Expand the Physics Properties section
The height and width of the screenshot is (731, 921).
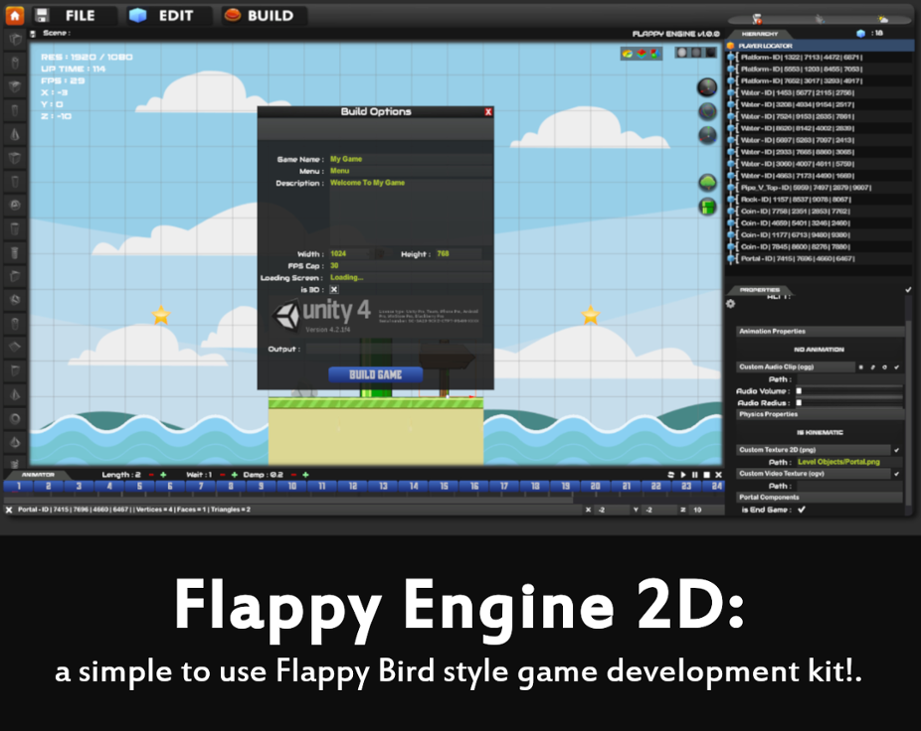pos(819,414)
